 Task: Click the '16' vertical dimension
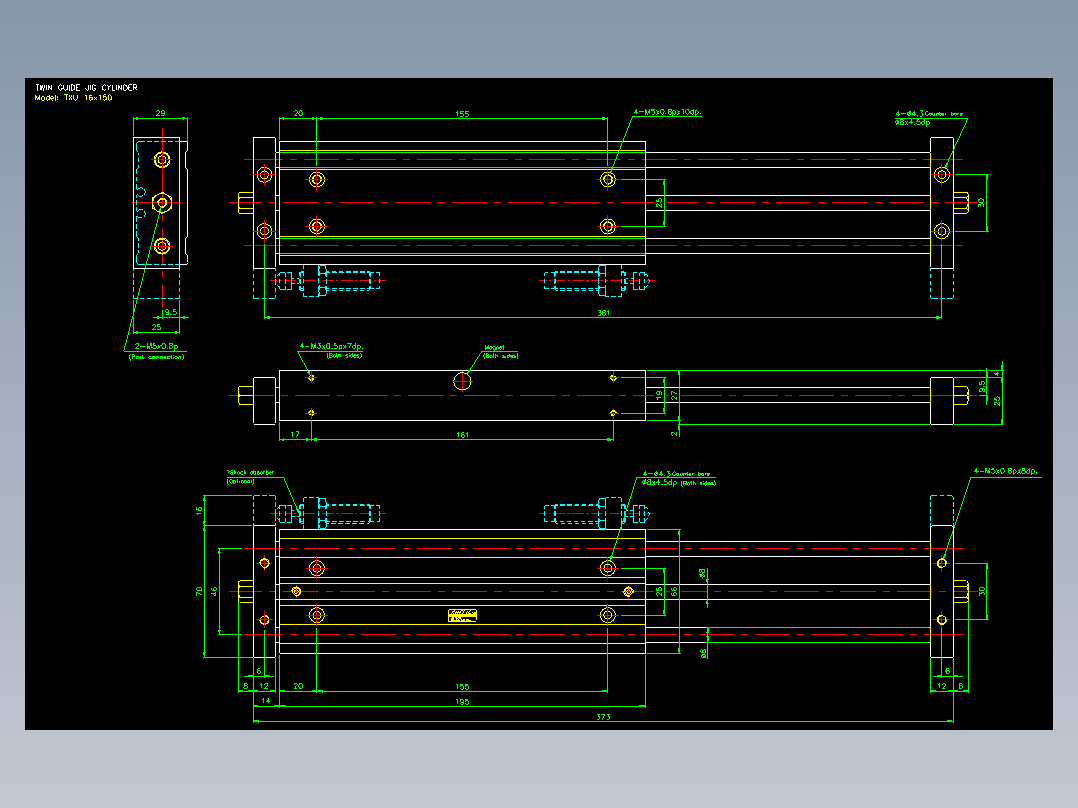coord(199,511)
